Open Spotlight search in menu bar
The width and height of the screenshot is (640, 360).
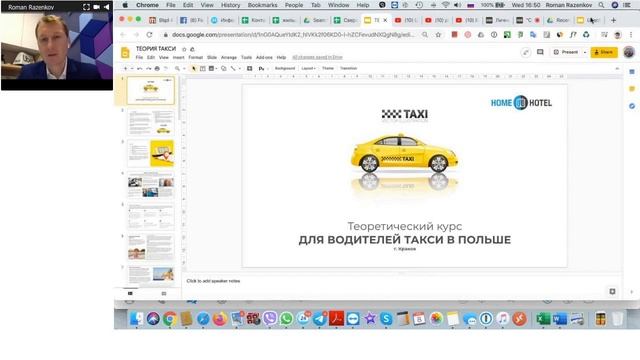601,5
